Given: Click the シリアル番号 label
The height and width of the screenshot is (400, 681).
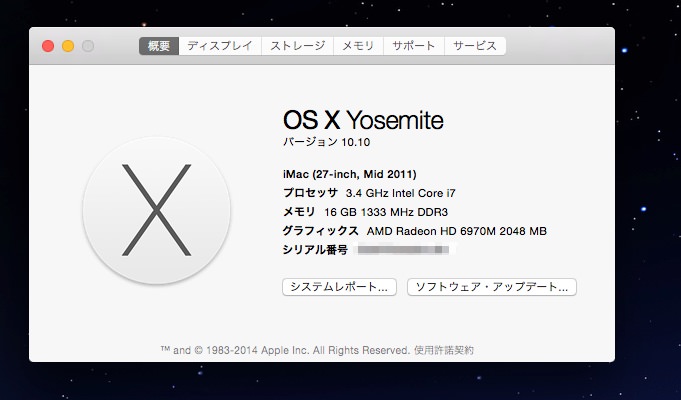Looking at the screenshot, I should pos(315,250).
